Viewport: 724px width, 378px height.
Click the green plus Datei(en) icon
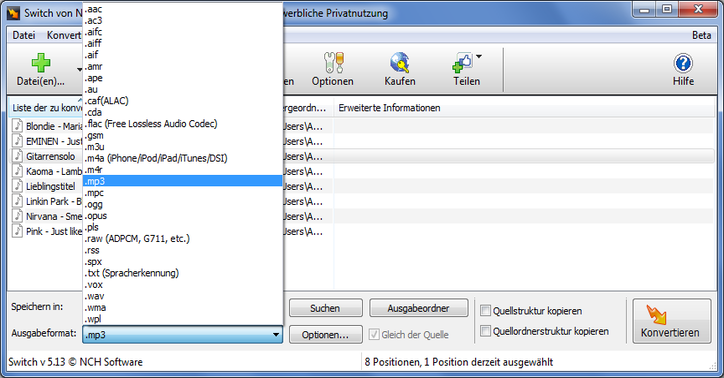41,63
